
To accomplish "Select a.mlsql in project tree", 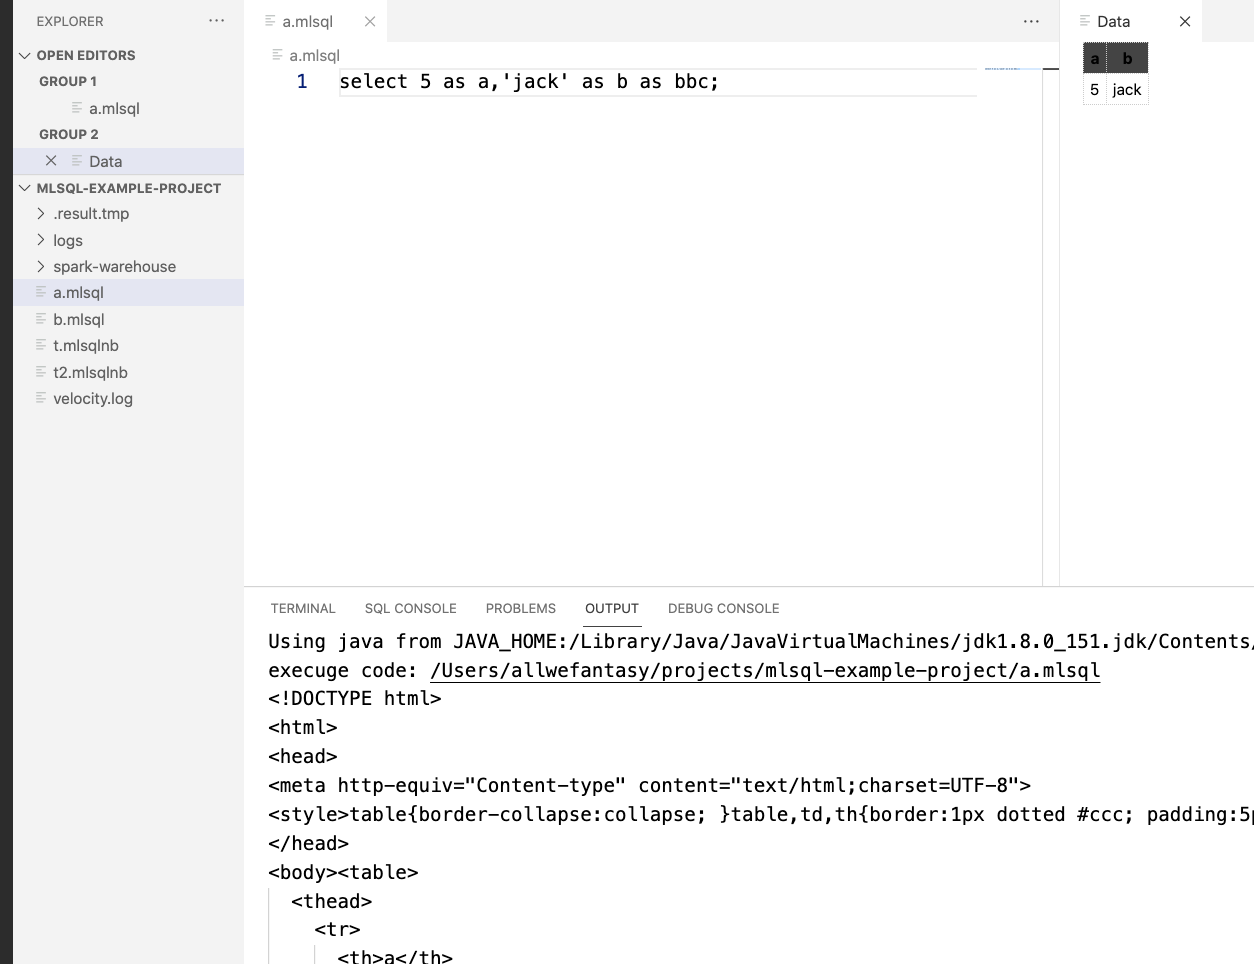I will tap(128, 292).
